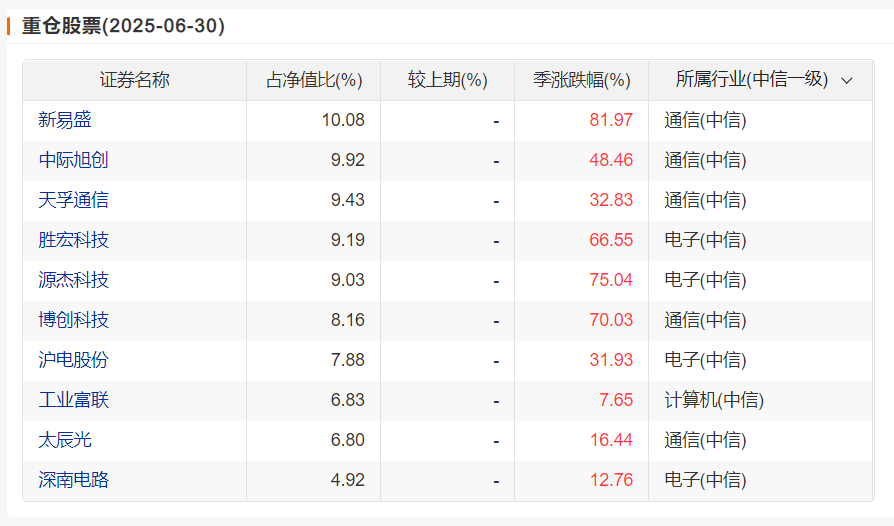Select the 16.44 quarterly change value
The image size is (894, 526).
611,439
